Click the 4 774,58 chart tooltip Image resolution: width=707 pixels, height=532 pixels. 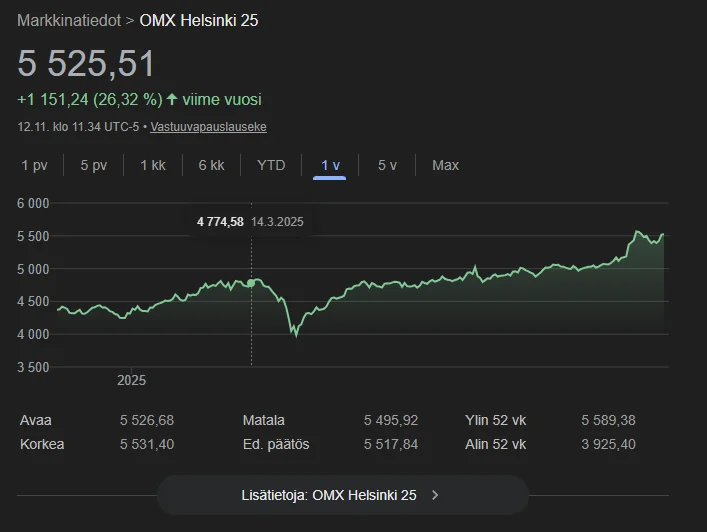click(x=250, y=221)
